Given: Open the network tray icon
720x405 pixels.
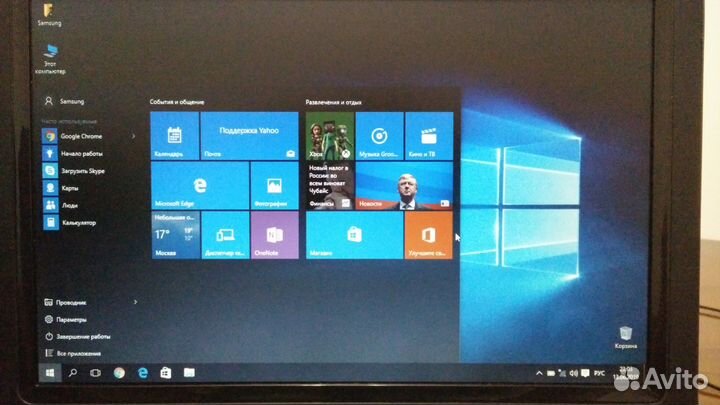Looking at the screenshot, I should pyautogui.click(x=562, y=373).
